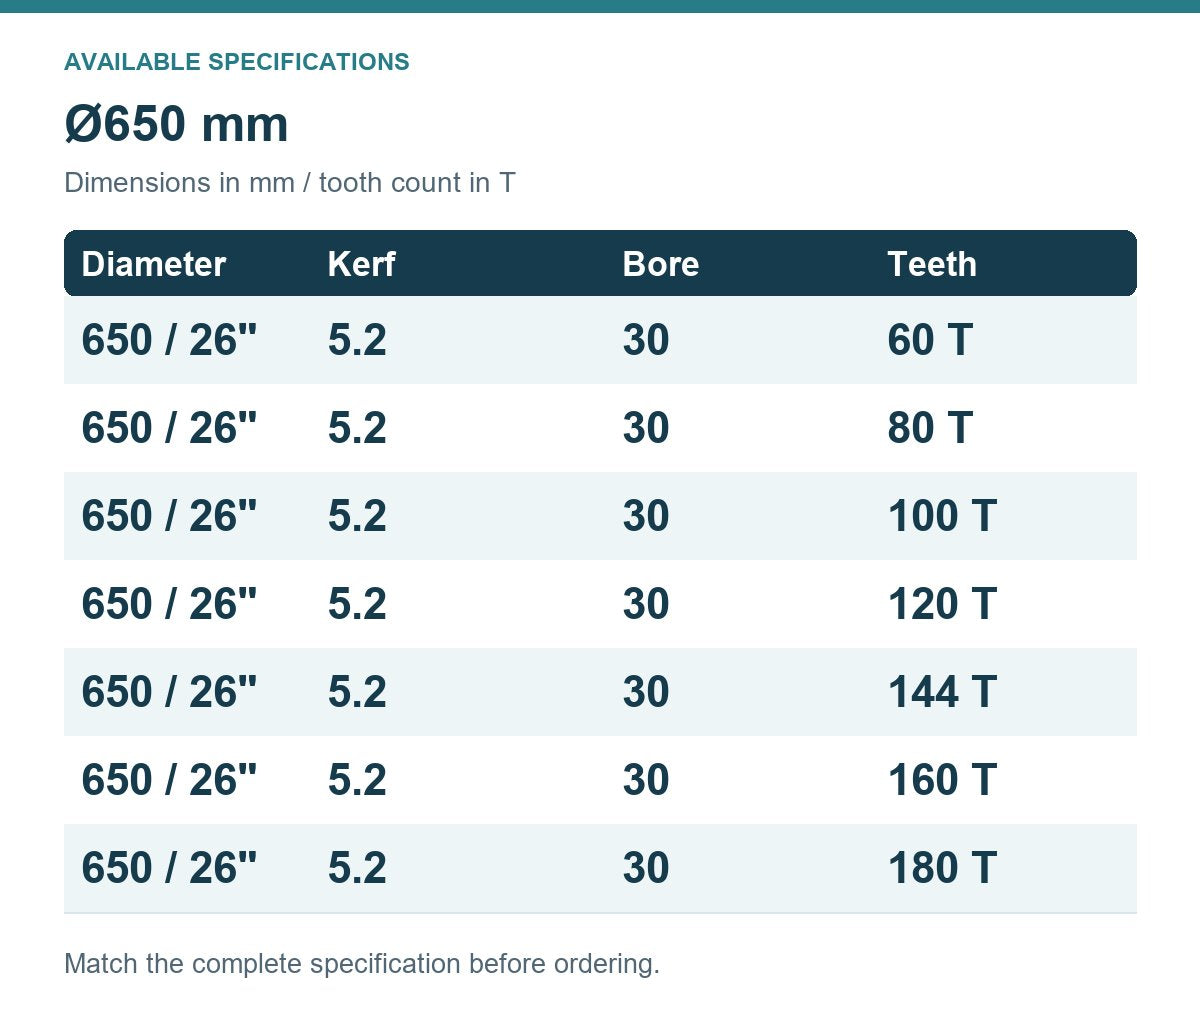Choose the "30" bore value in the 80 T row
The image size is (1200, 1028).
pyautogui.click(x=646, y=428)
